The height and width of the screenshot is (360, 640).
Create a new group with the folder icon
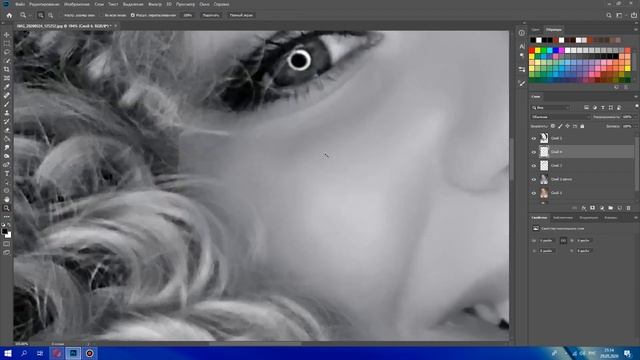pyautogui.click(x=611, y=208)
